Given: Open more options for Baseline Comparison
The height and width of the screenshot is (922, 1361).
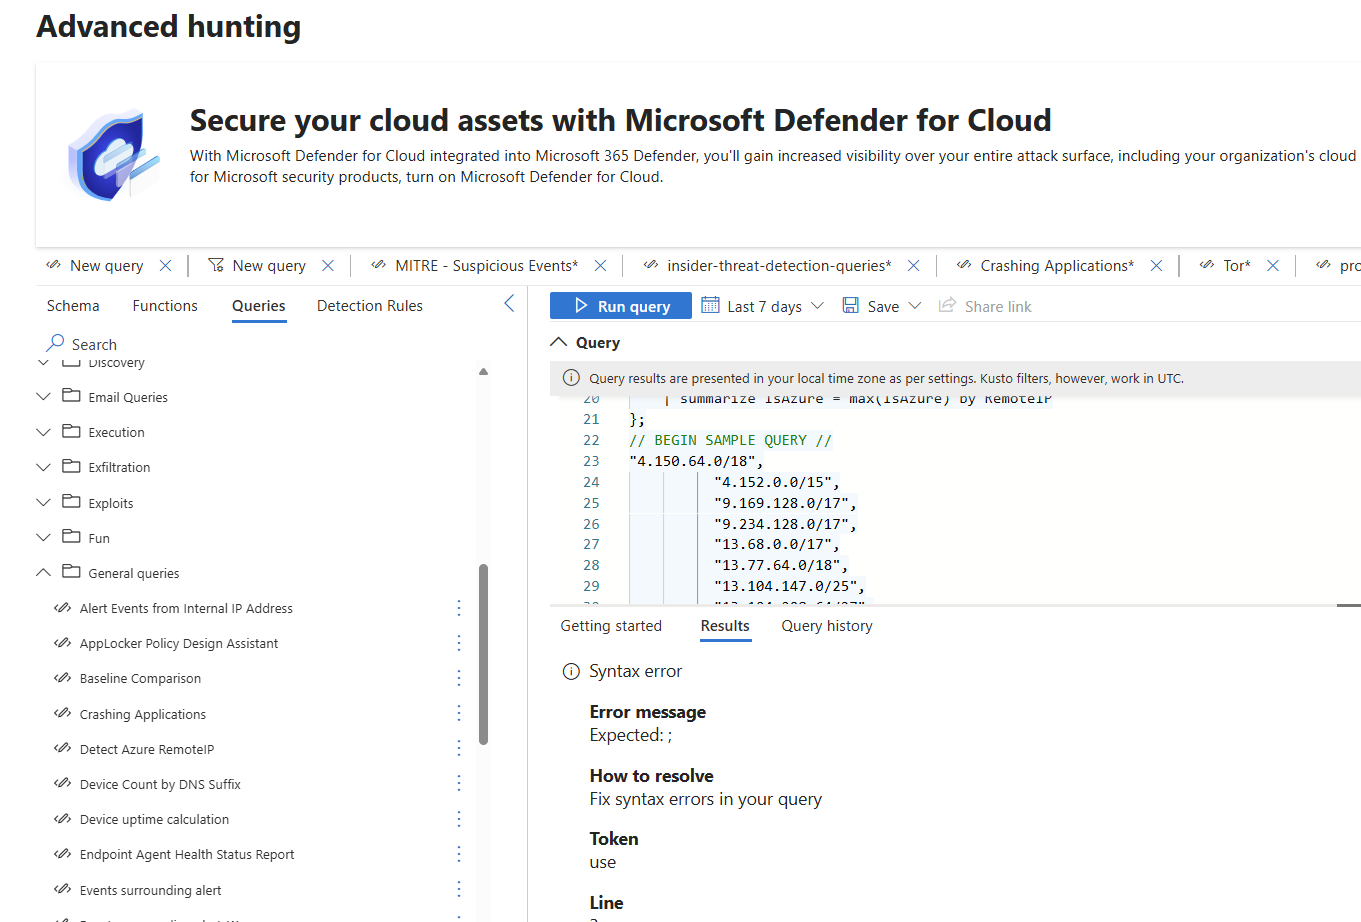Looking at the screenshot, I should 459,678.
